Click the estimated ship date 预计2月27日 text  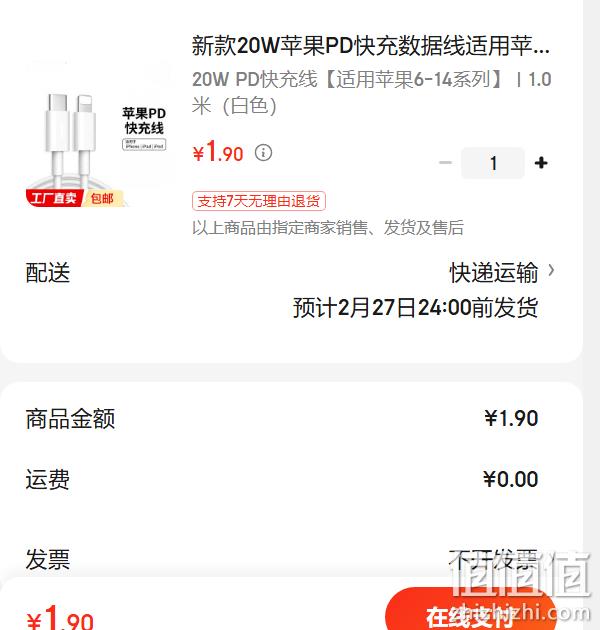(416, 308)
